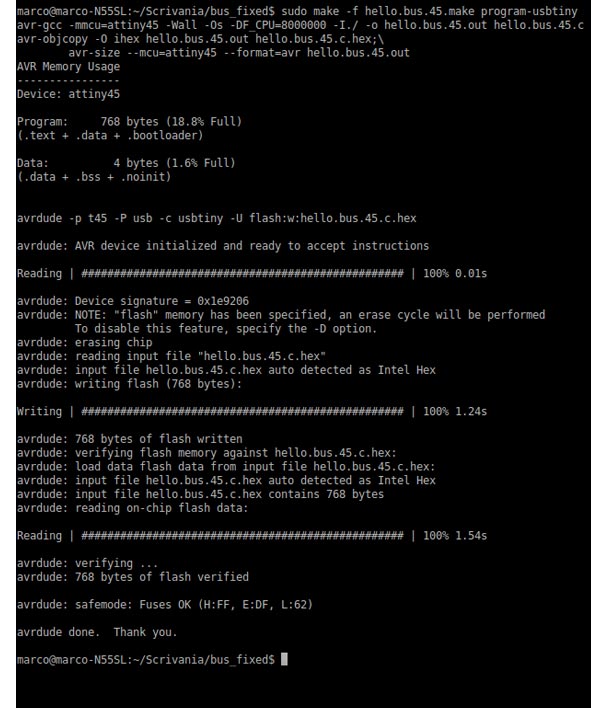The image size is (591, 708).
Task: Click the final shell prompt marco@marco-N55SL
Action: [145, 660]
